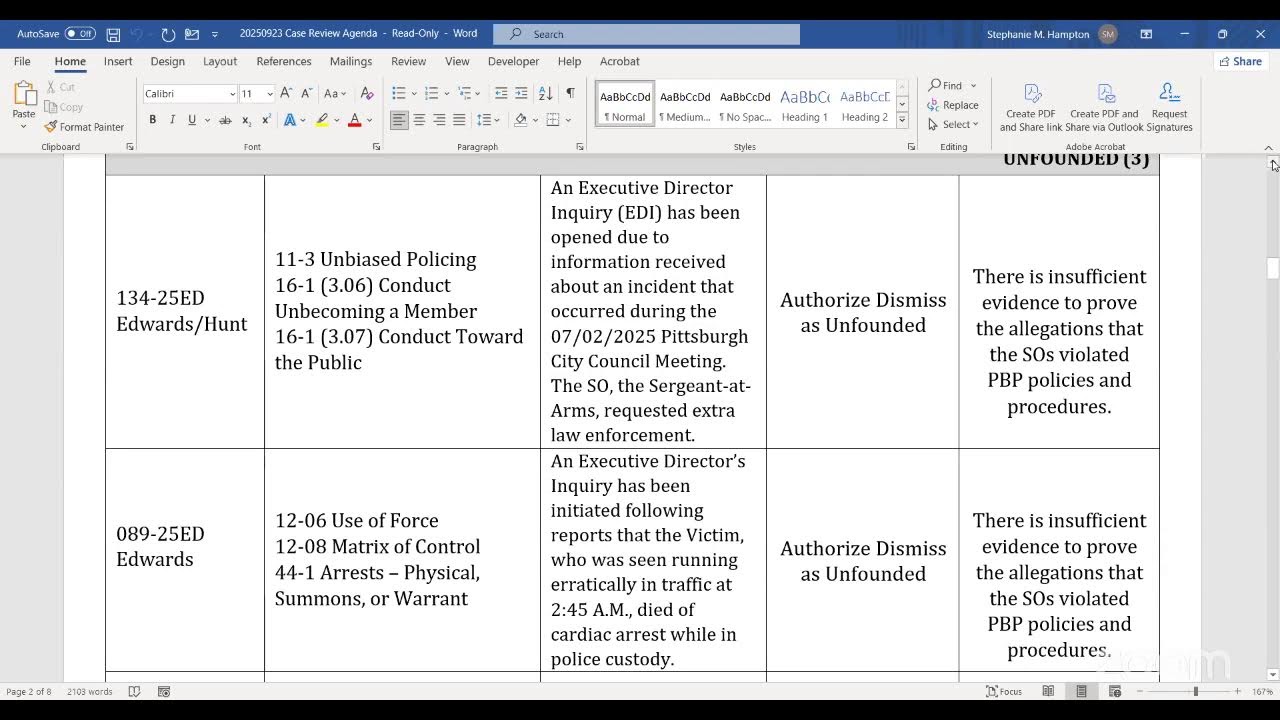
Task: Align paragraph text right
Action: 439,120
